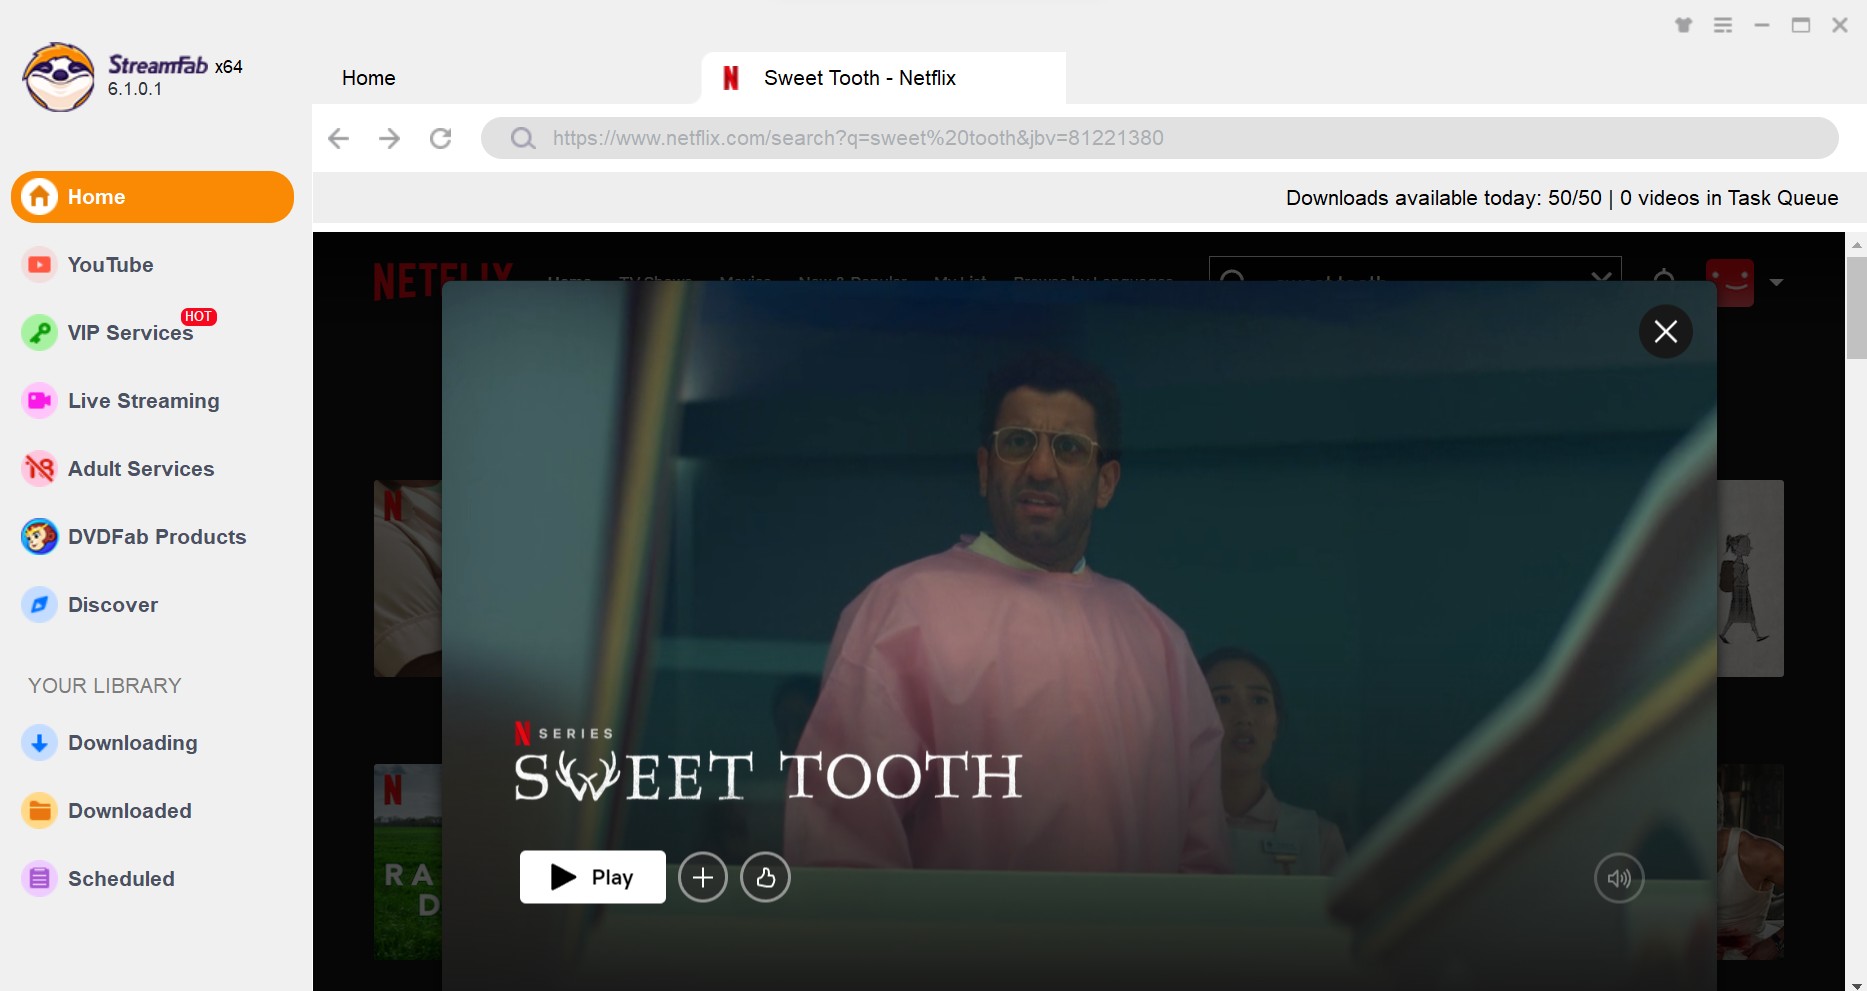
Task: Click the page vertical scrollbar thumb
Action: pos(1857,307)
